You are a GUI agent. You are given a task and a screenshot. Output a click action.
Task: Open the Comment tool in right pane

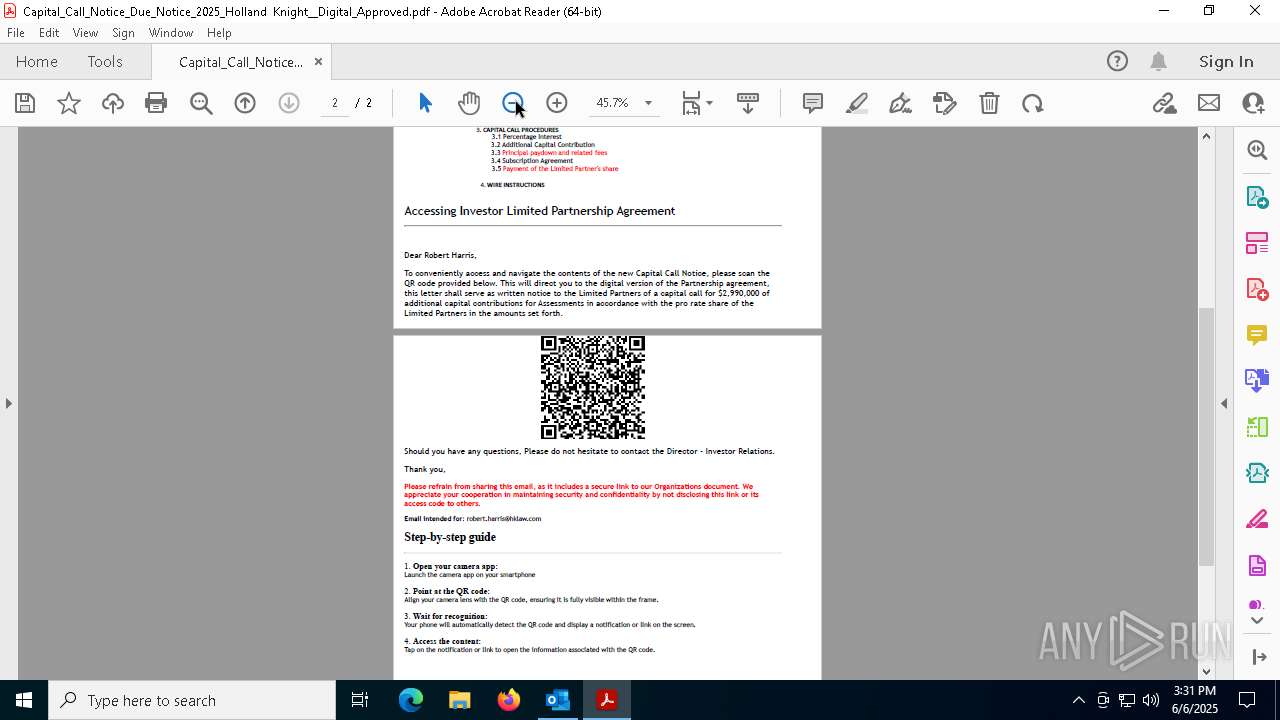(x=1257, y=335)
